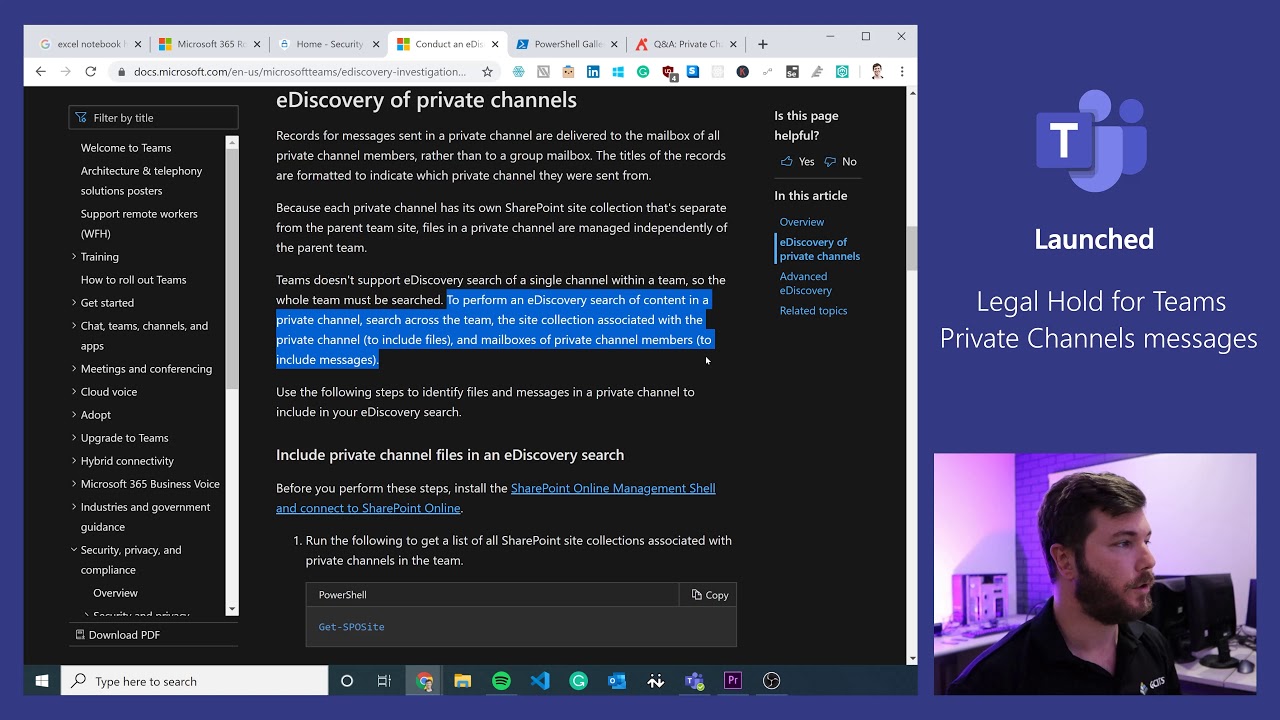This screenshot has height=720, width=1280.
Task: Click Filter by title field
Action: click(x=154, y=118)
